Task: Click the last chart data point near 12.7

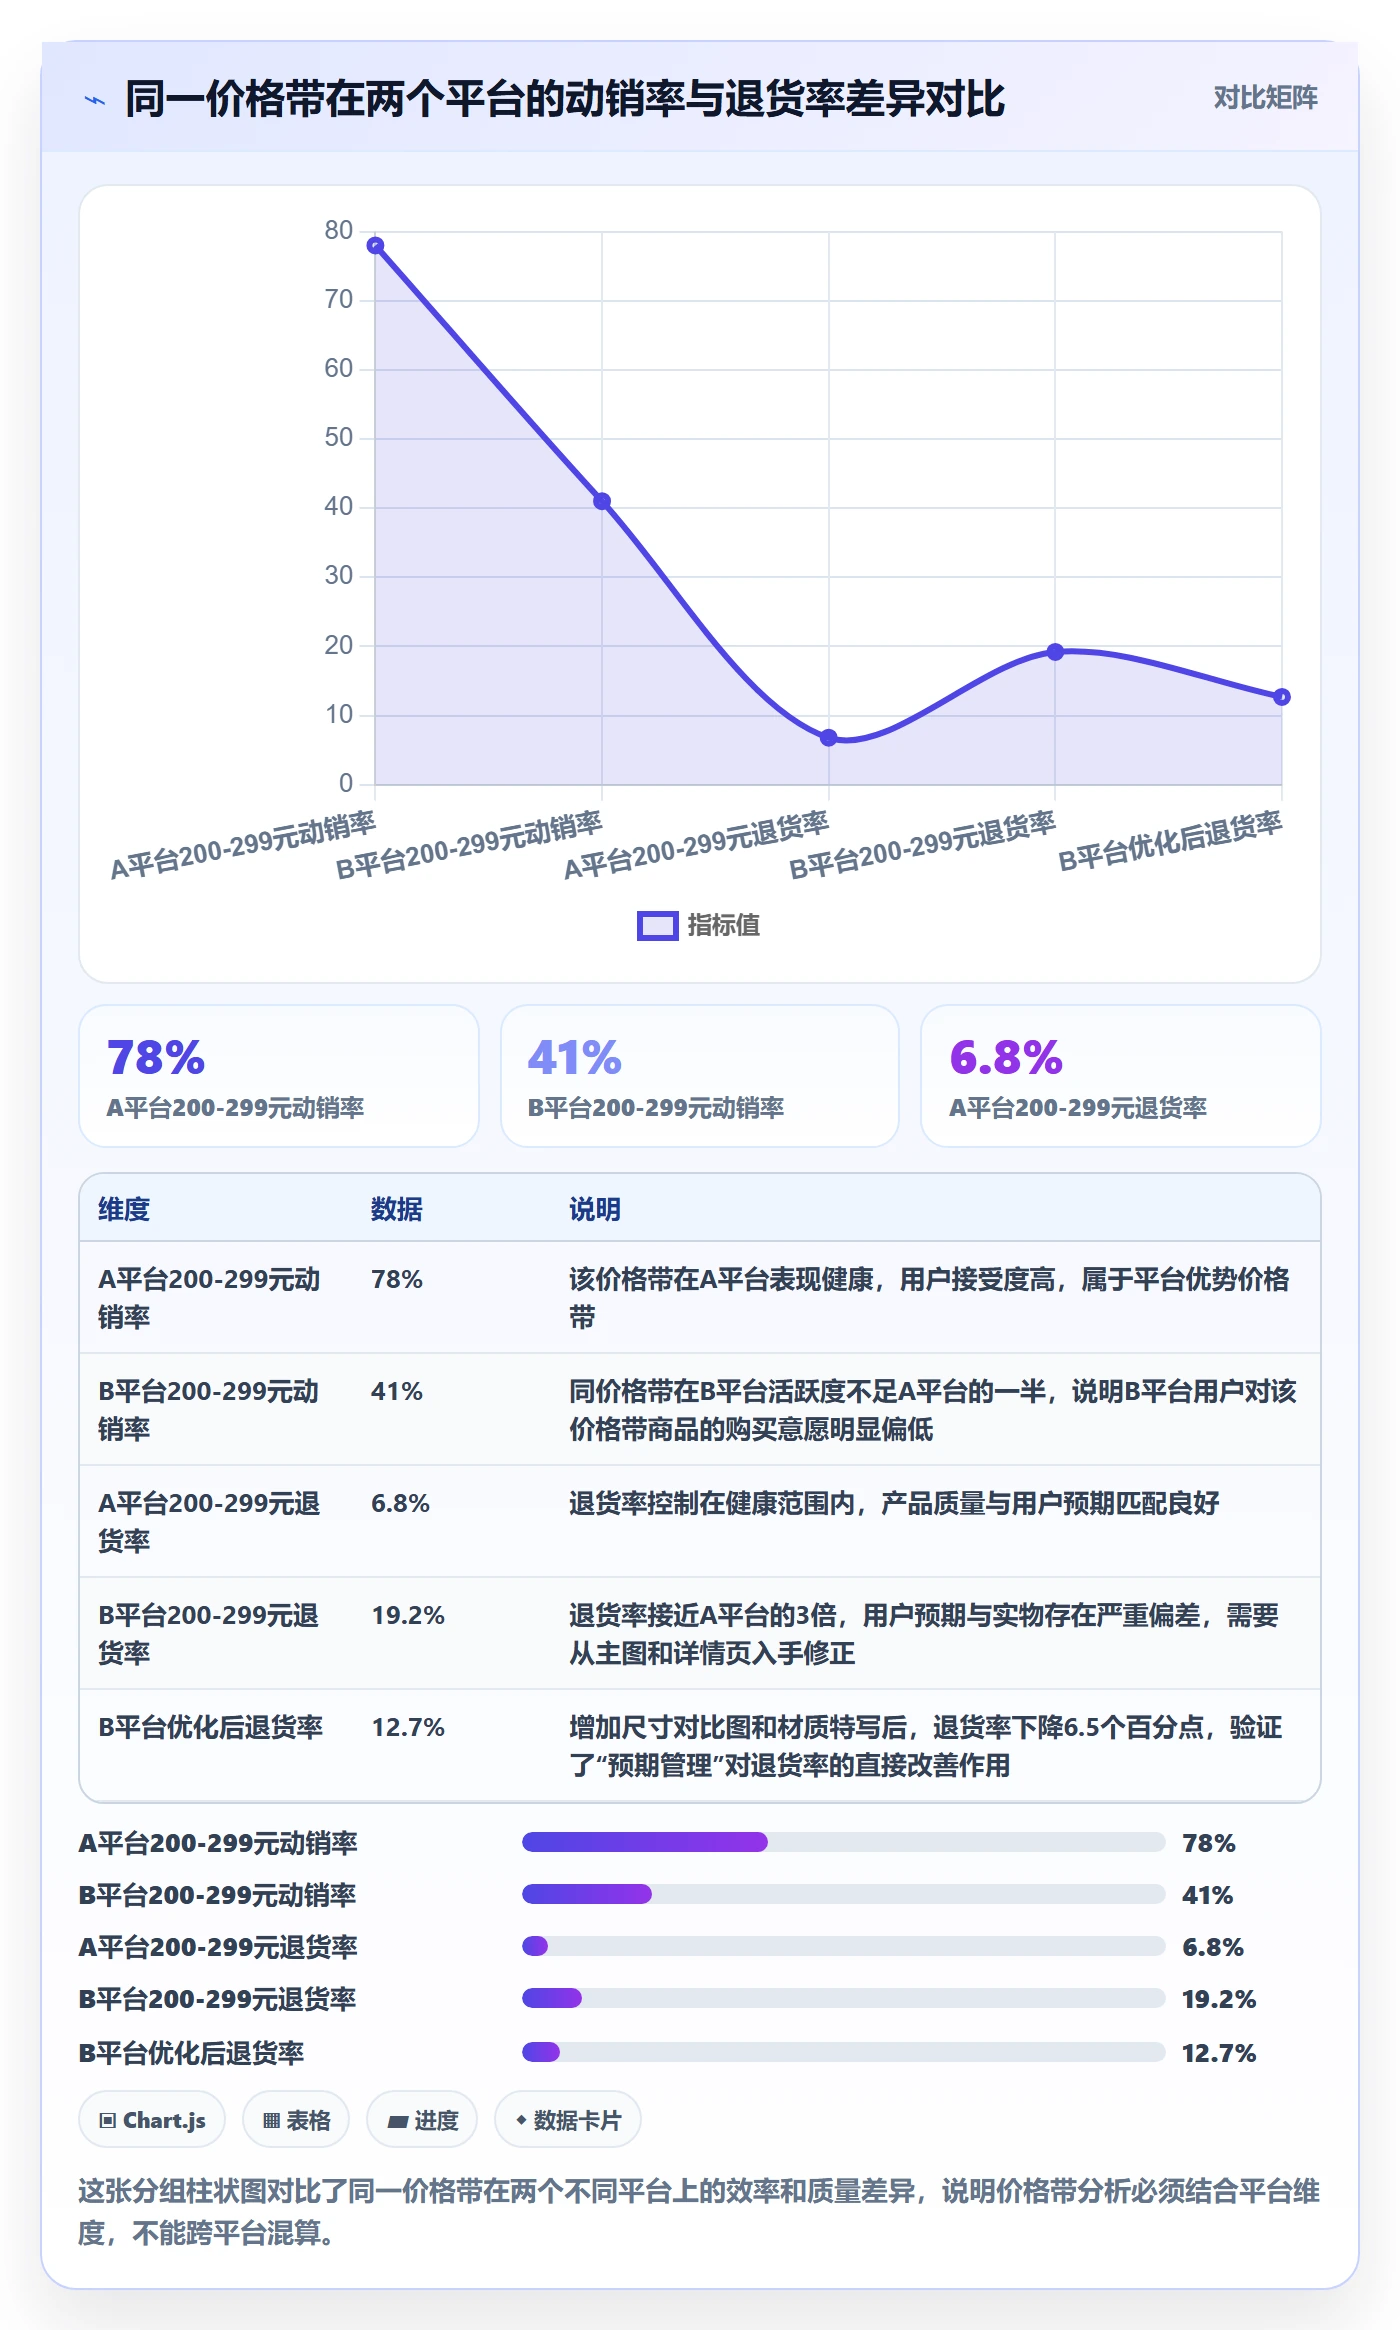Action: tap(1281, 697)
